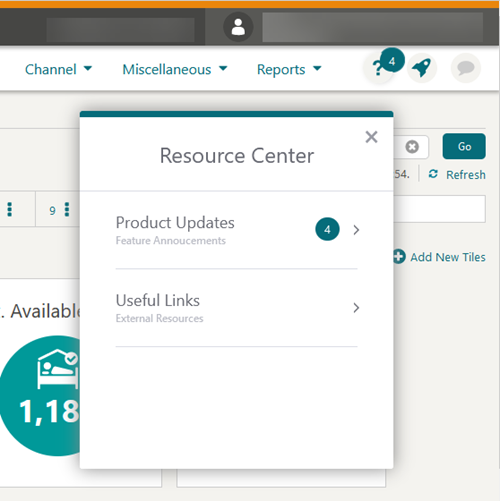Click the notification badge 4 on help icon

(x=392, y=61)
